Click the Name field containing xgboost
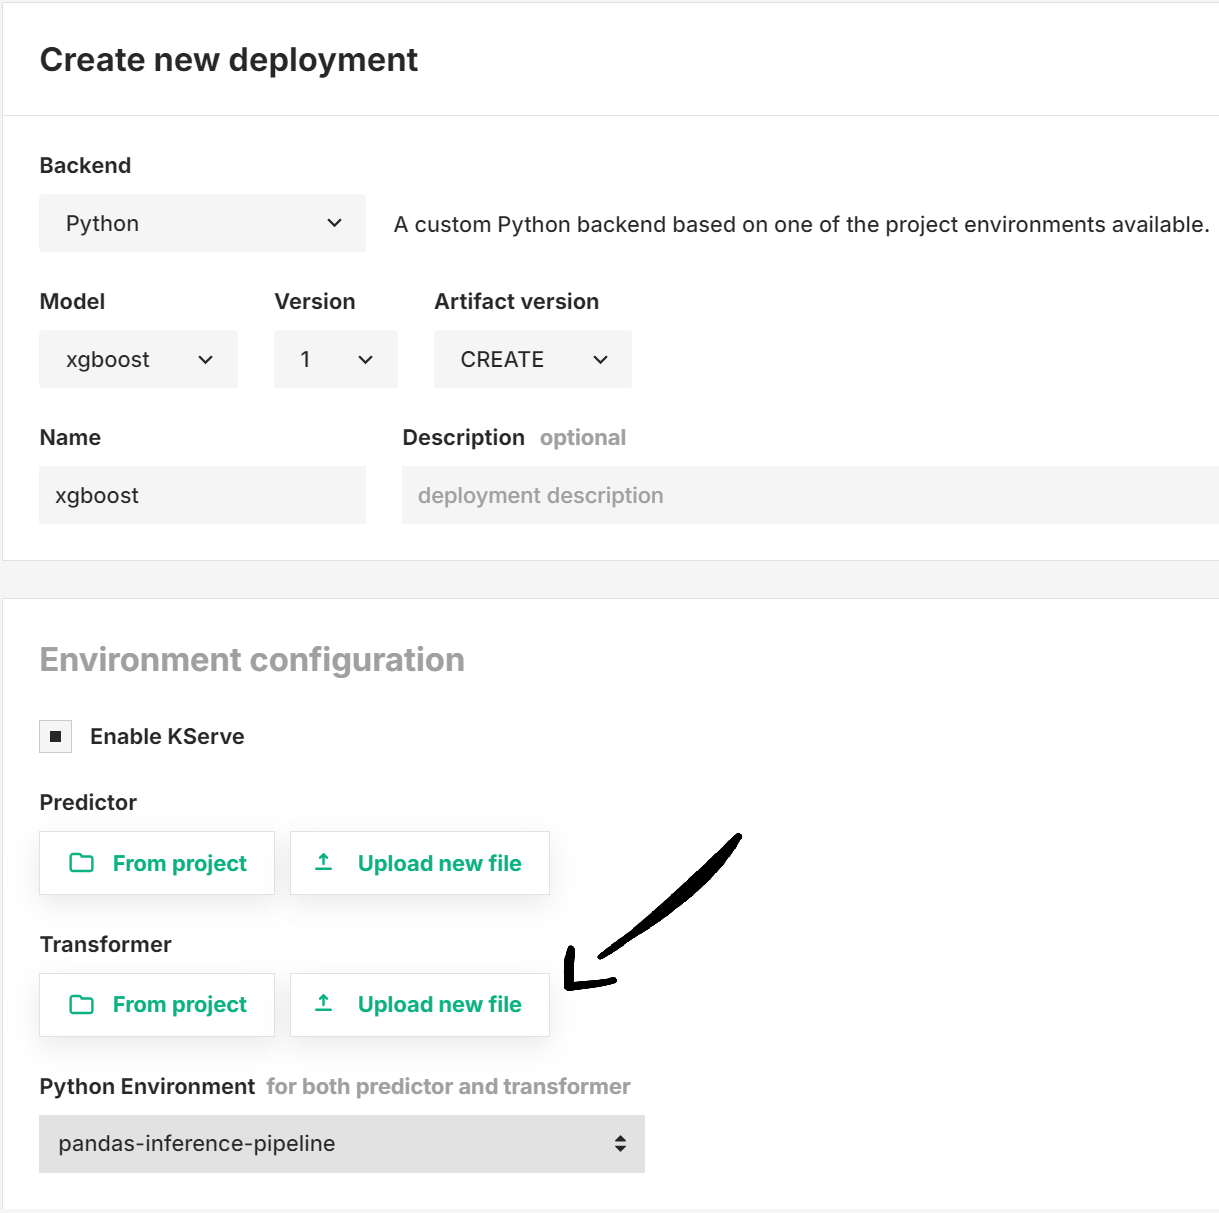The image size is (1219, 1213). (x=200, y=495)
